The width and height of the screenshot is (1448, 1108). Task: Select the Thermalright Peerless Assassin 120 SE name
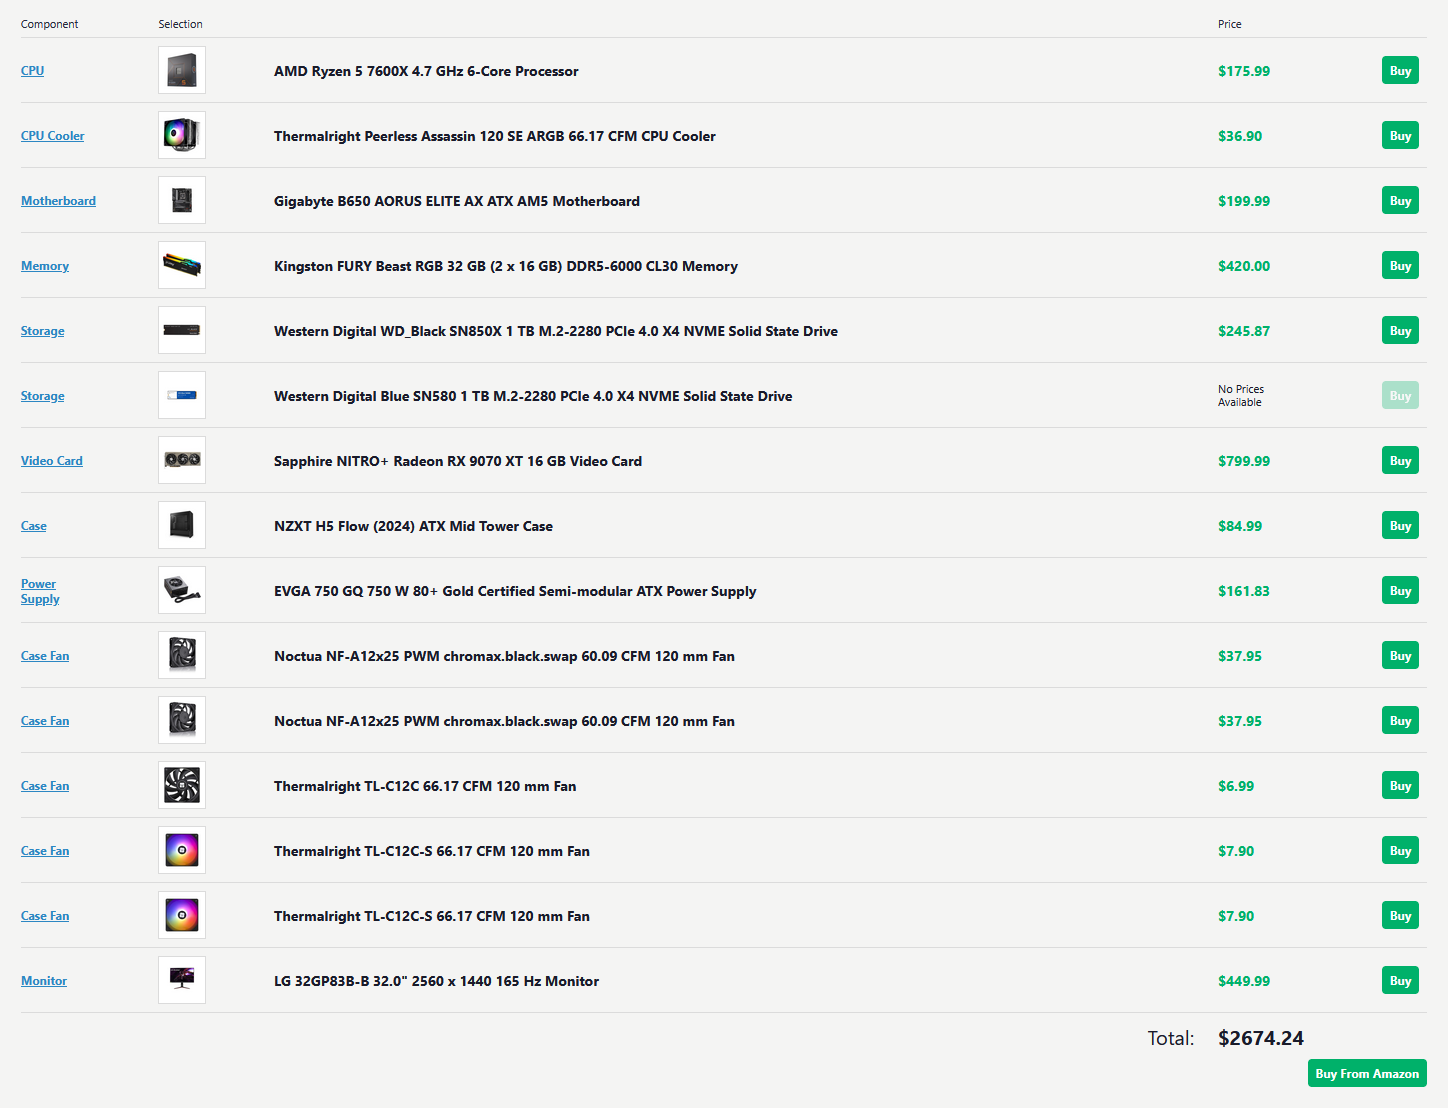coord(495,136)
